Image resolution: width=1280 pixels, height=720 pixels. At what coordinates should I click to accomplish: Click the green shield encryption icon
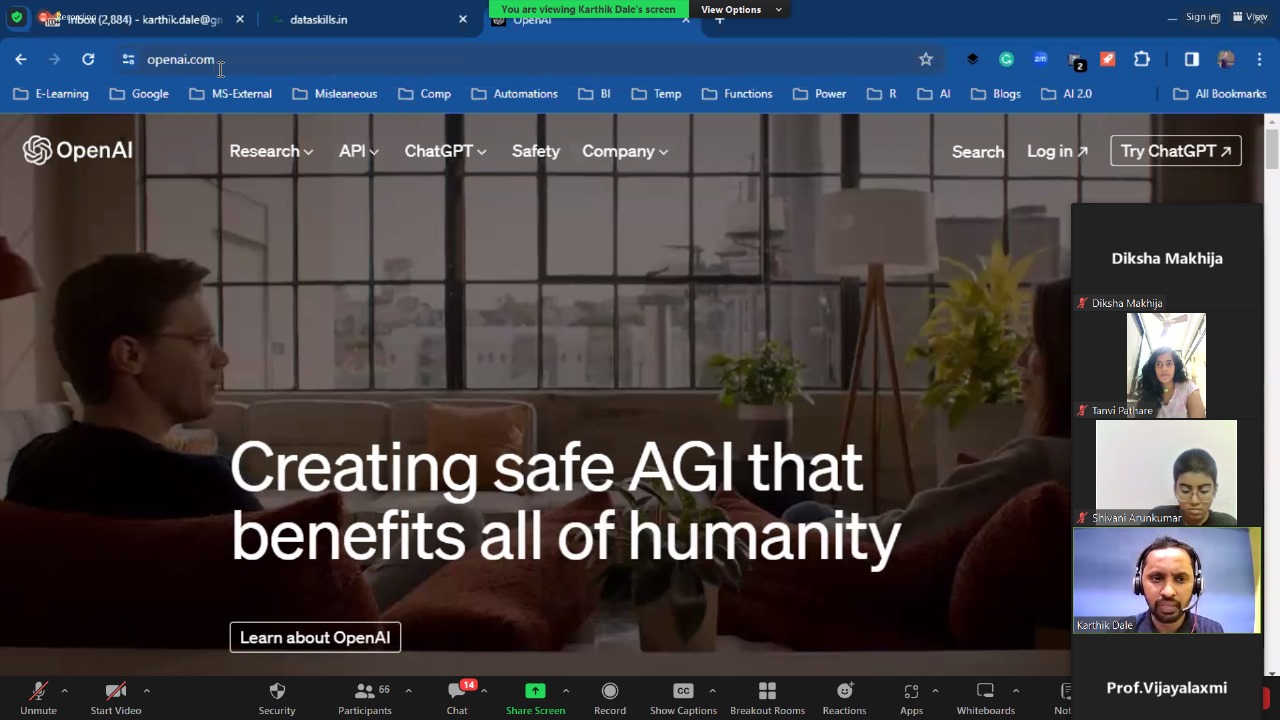16,18
